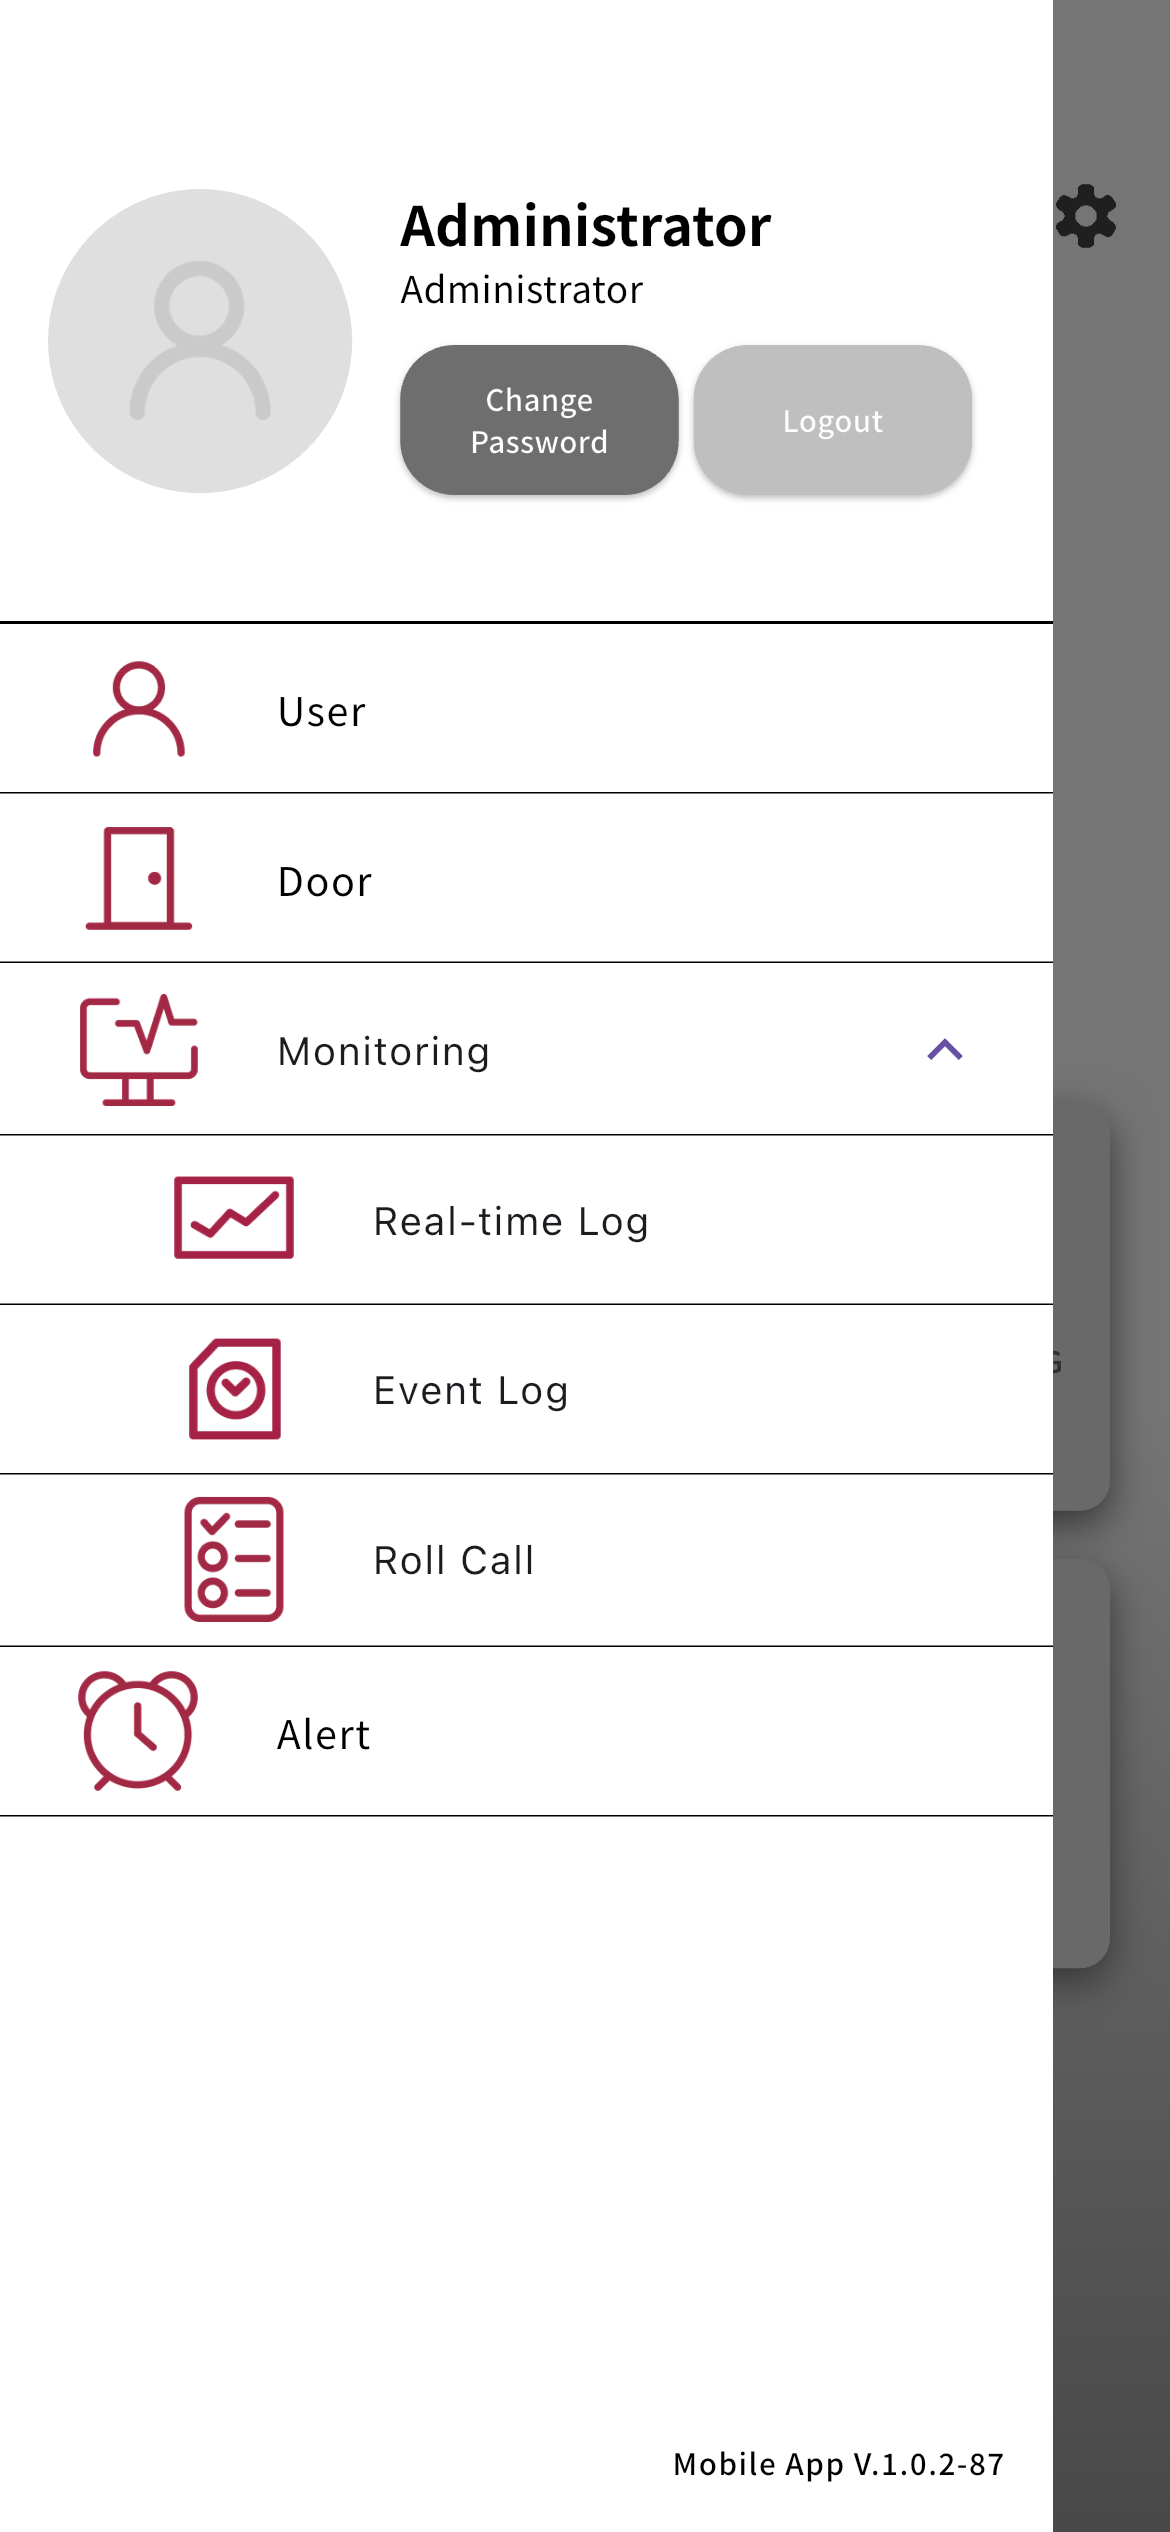The height and width of the screenshot is (2532, 1170).
Task: Open the Door menu item
Action: pos(526,879)
